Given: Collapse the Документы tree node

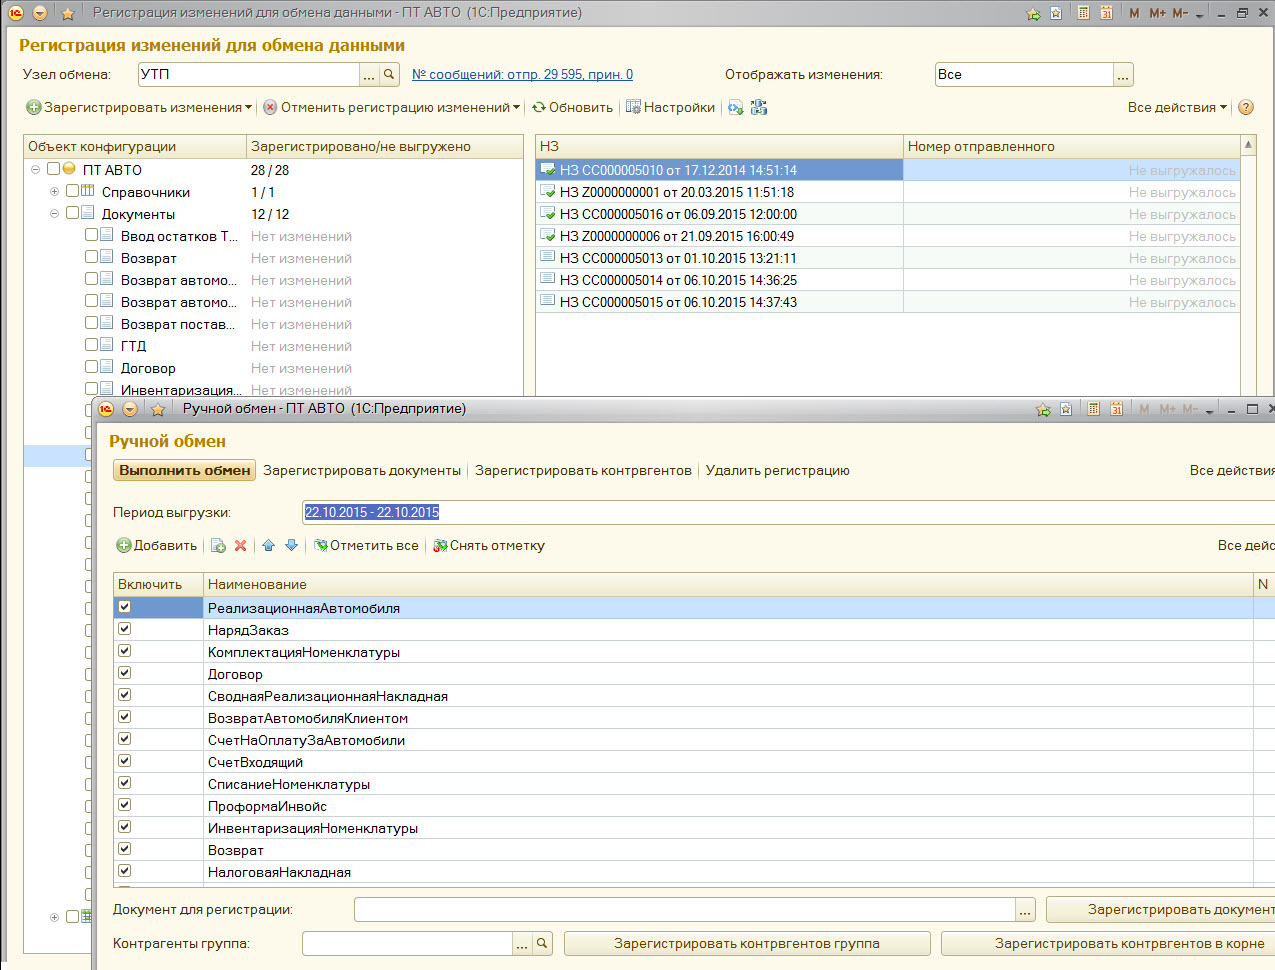Looking at the screenshot, I should pos(55,213).
